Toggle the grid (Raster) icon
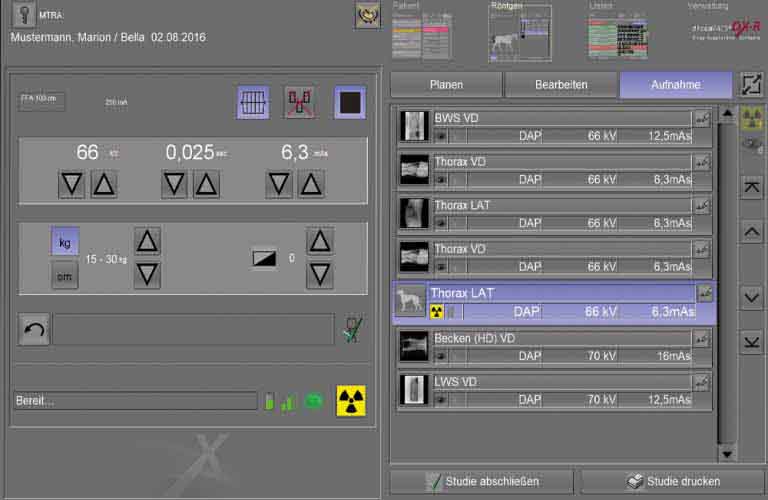This screenshot has width=768, height=500. pyautogui.click(x=253, y=103)
